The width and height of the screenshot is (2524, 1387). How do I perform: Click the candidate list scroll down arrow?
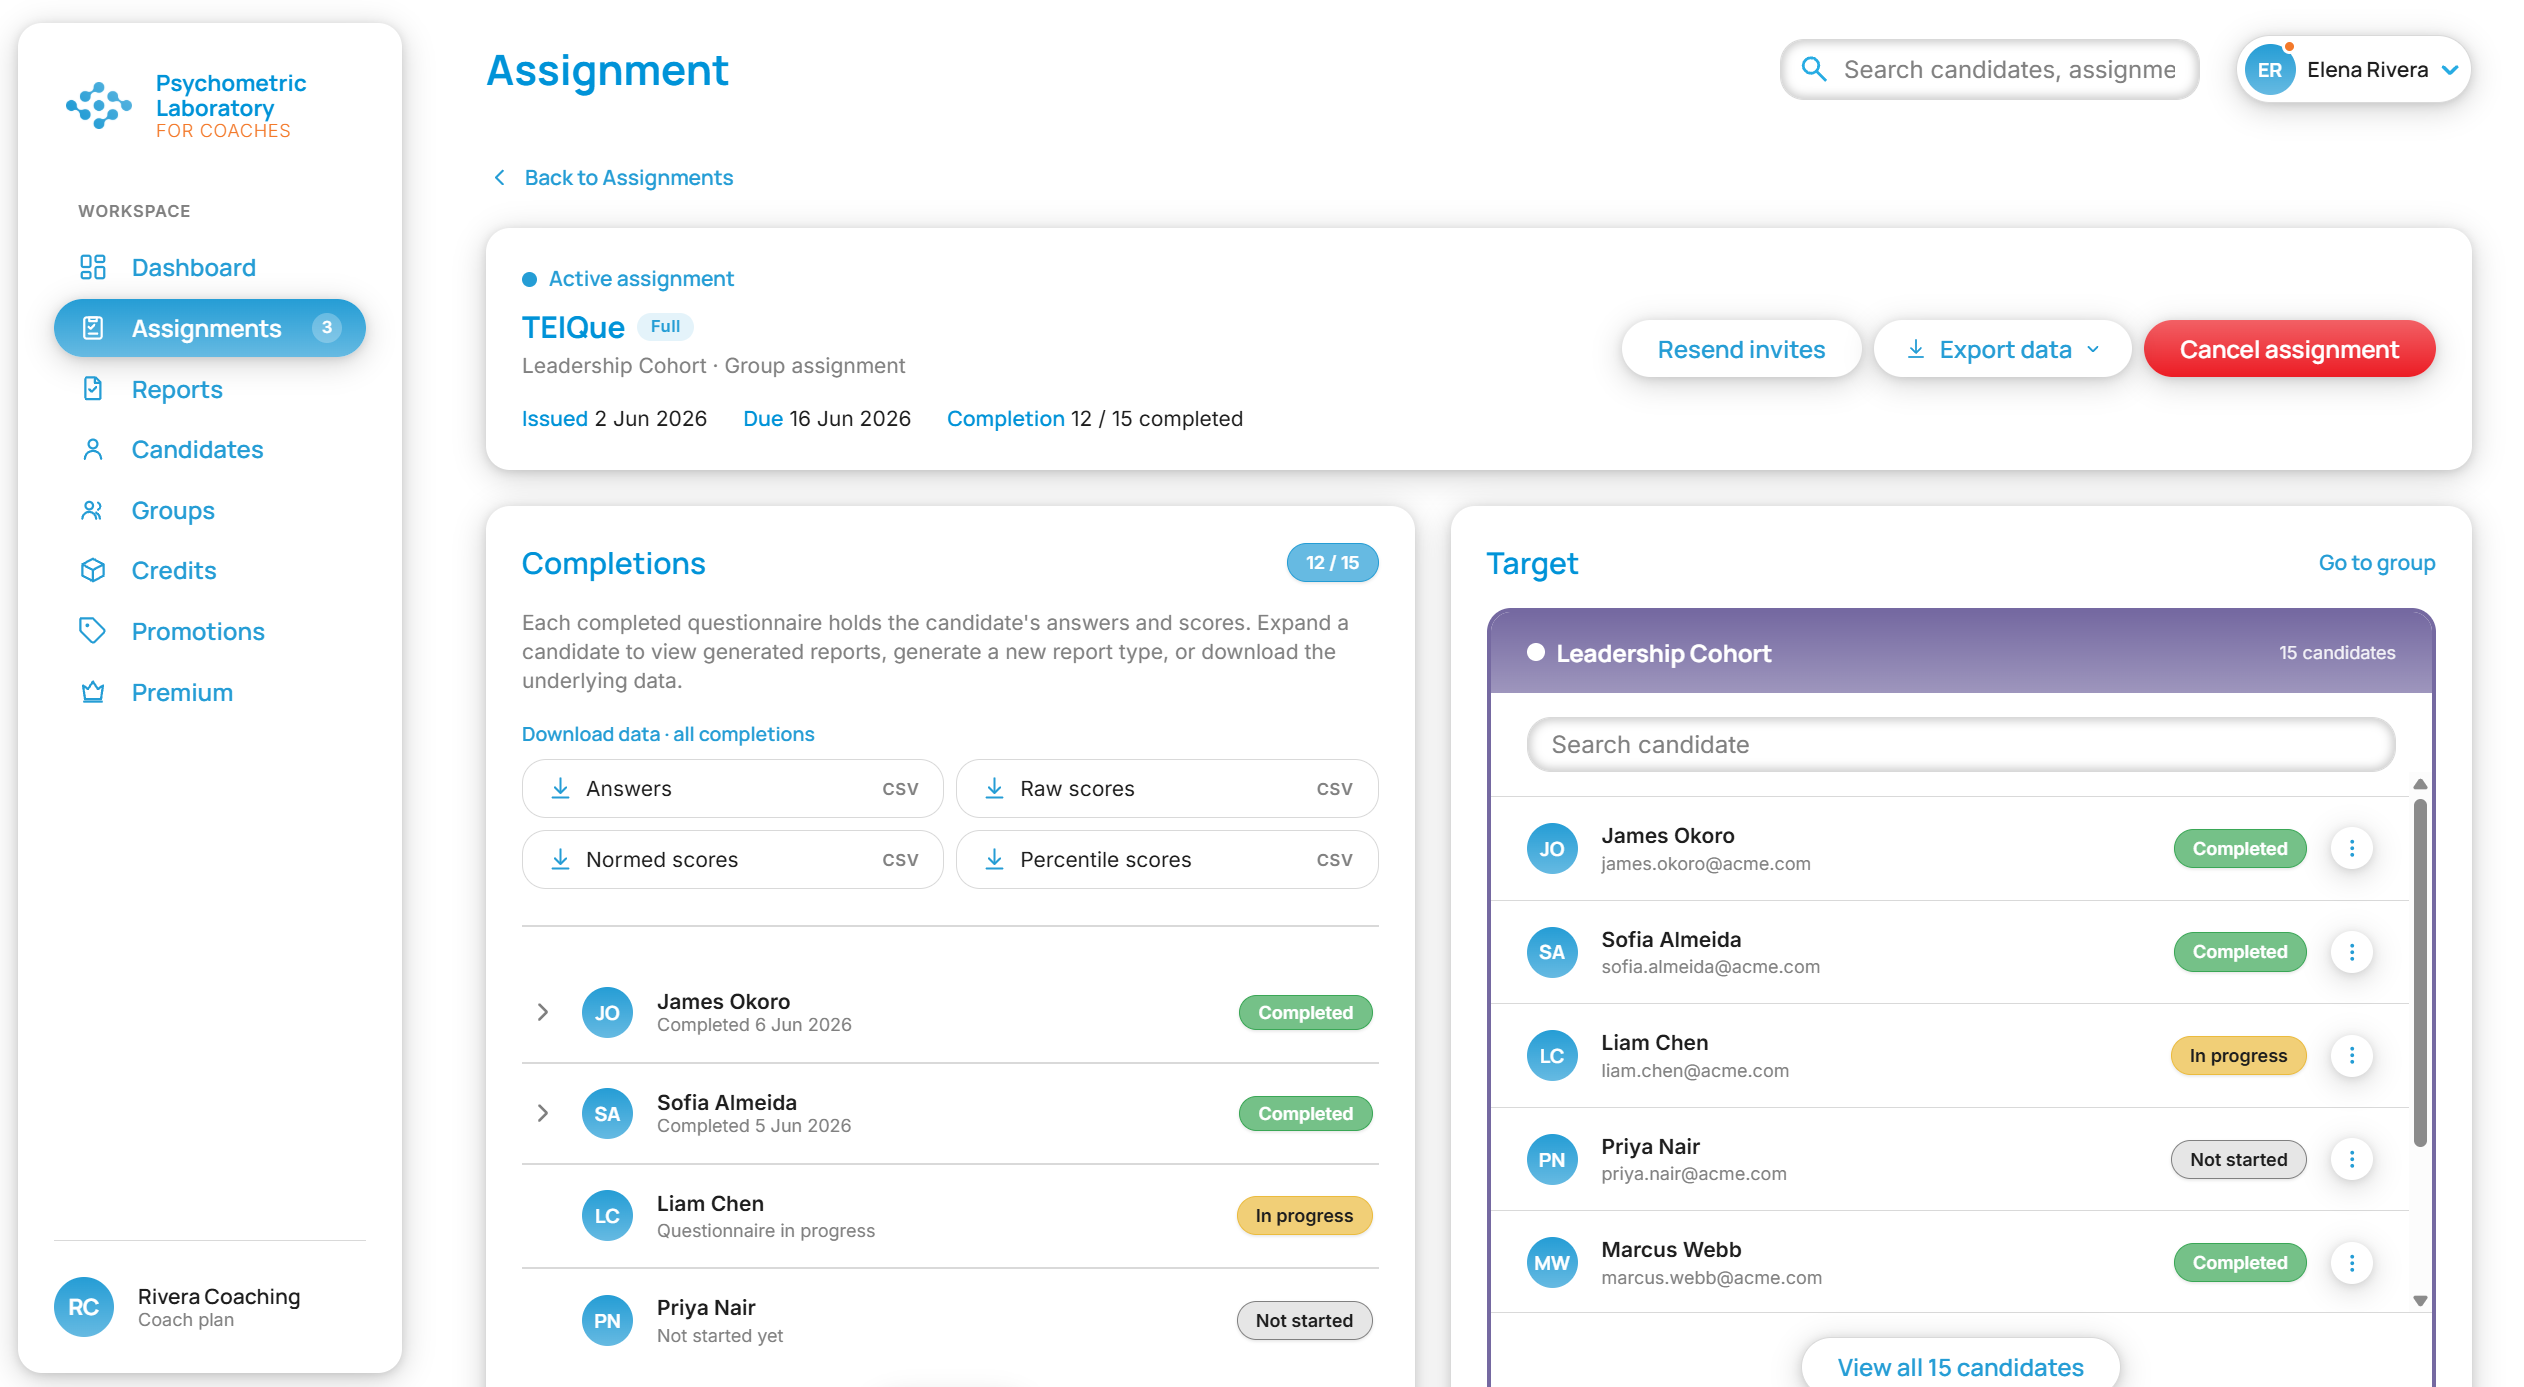2420,1301
